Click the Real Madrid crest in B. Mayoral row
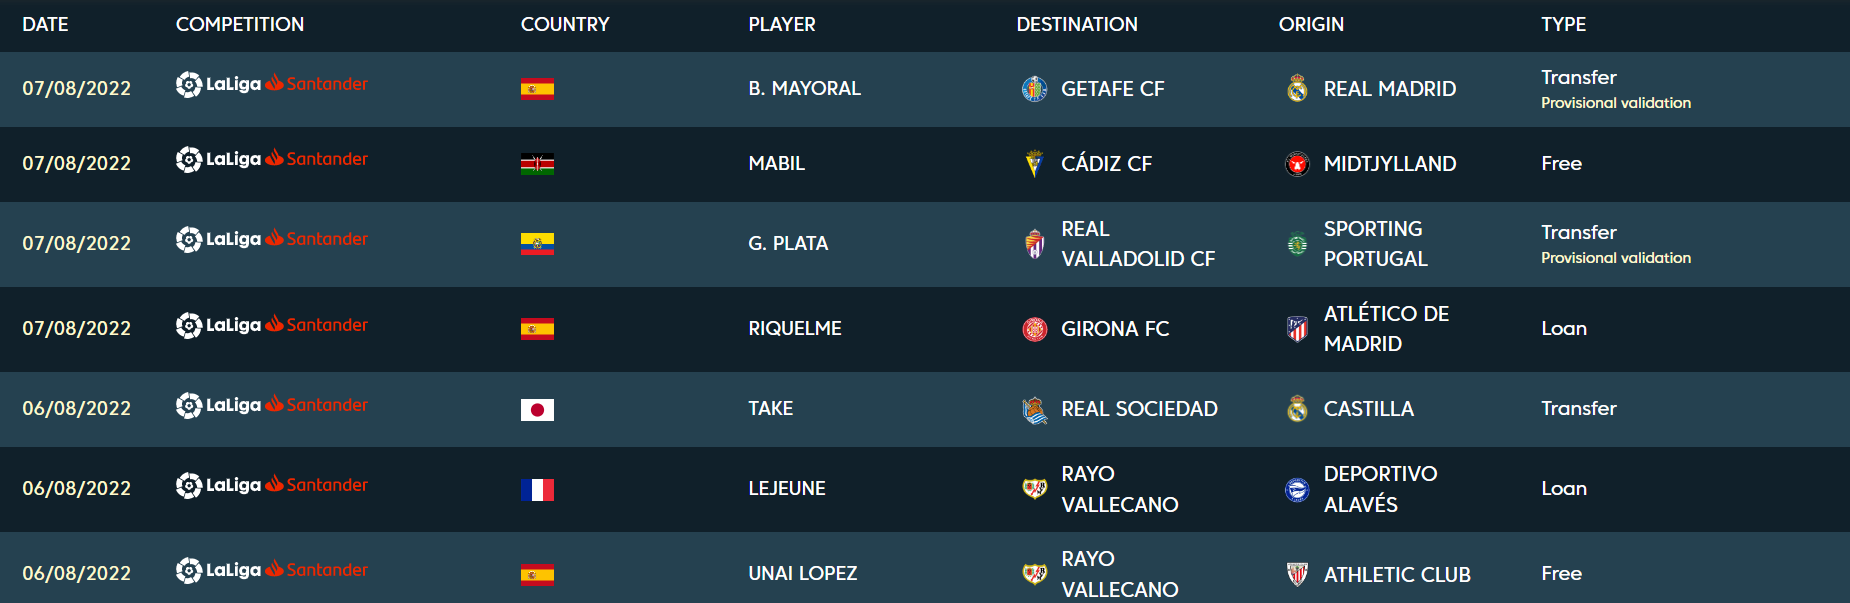Screen dimensions: 1850x603 1297,89
